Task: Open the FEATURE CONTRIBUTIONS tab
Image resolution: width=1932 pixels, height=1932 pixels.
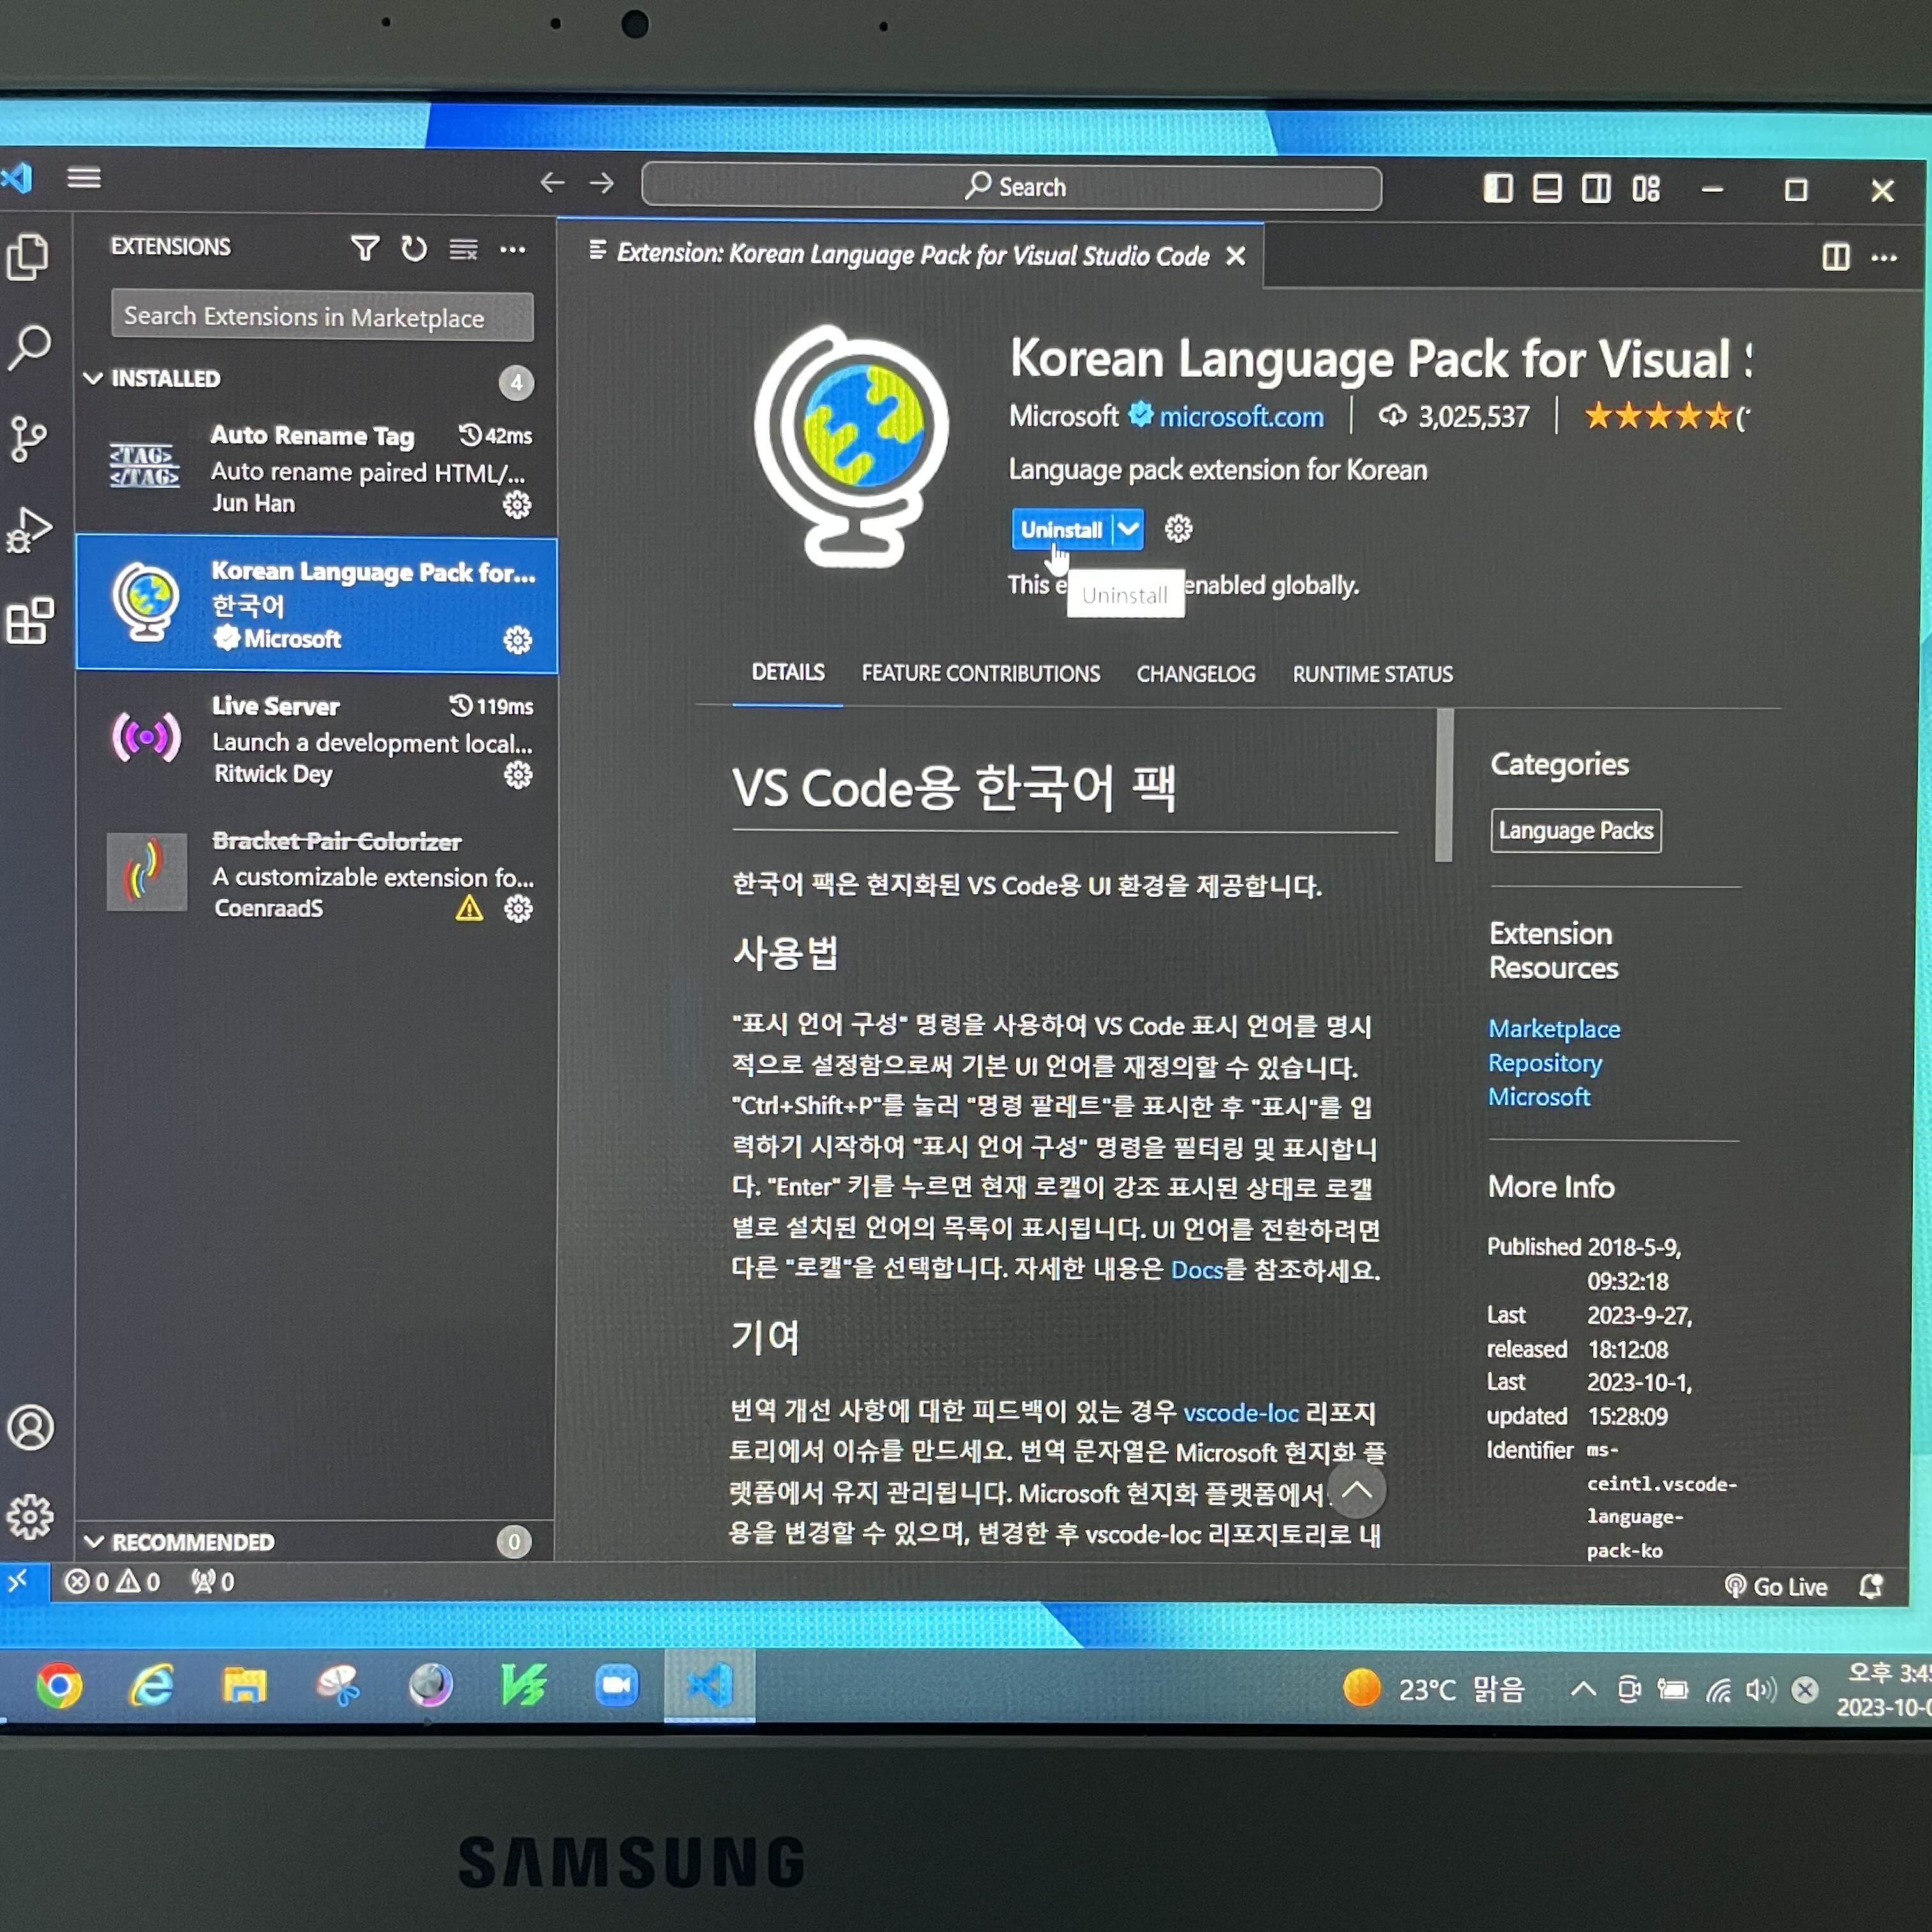Action: pyautogui.click(x=980, y=674)
